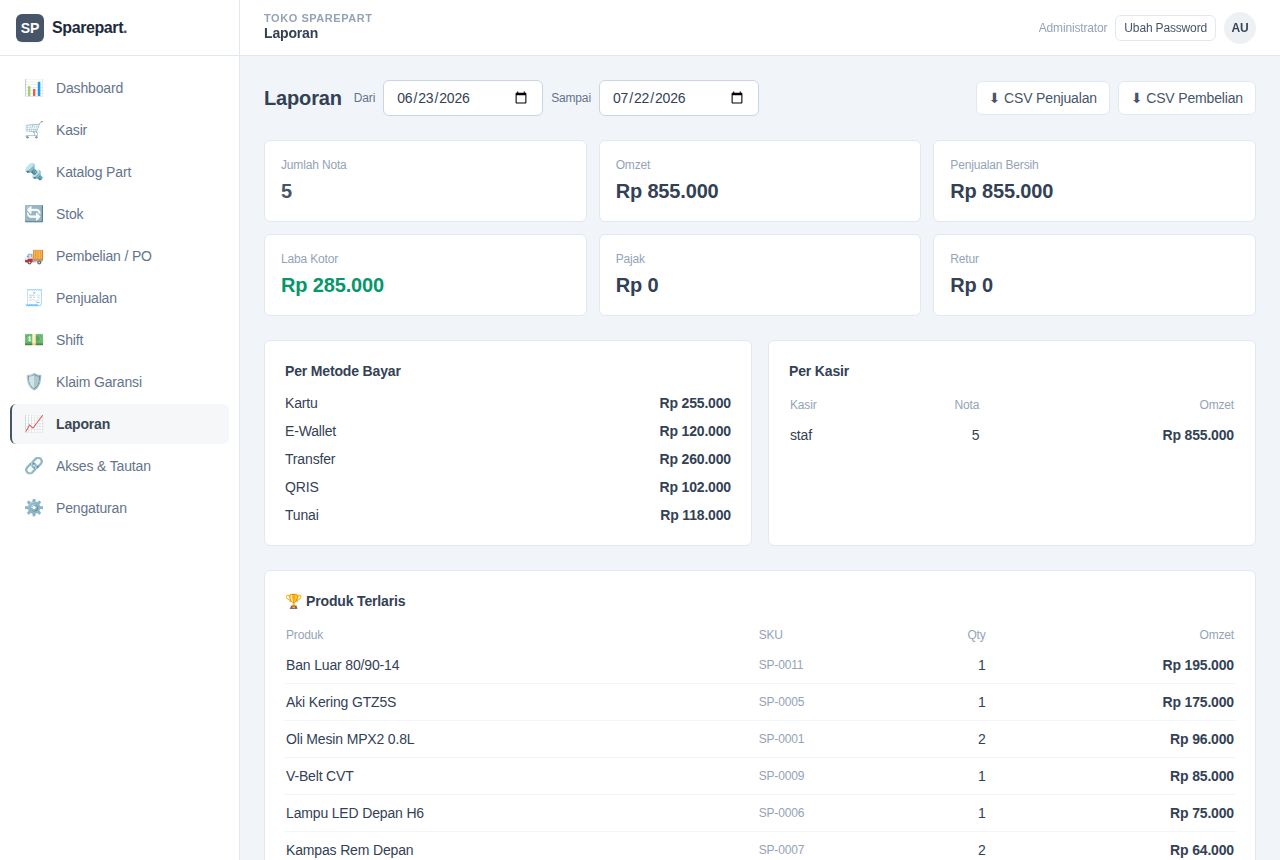Image resolution: width=1280 pixels, height=860 pixels.
Task: Open the AU user avatar
Action: (x=1240, y=28)
